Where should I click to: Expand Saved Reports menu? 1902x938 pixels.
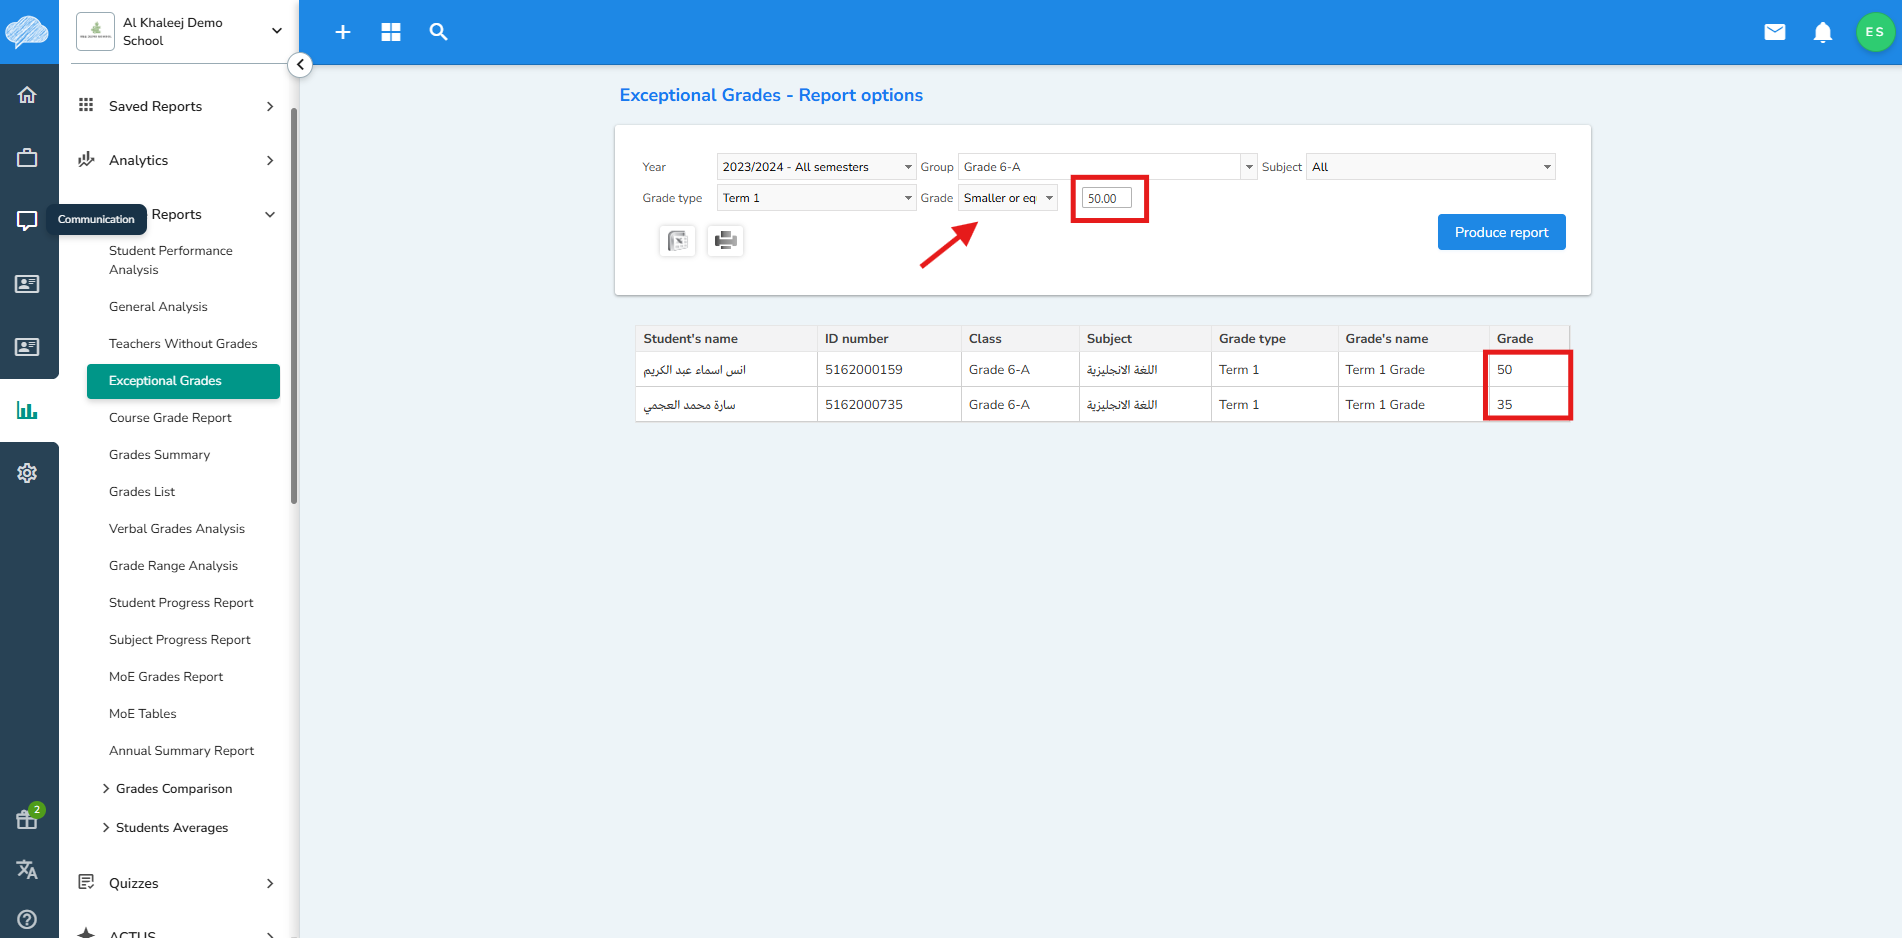178,106
